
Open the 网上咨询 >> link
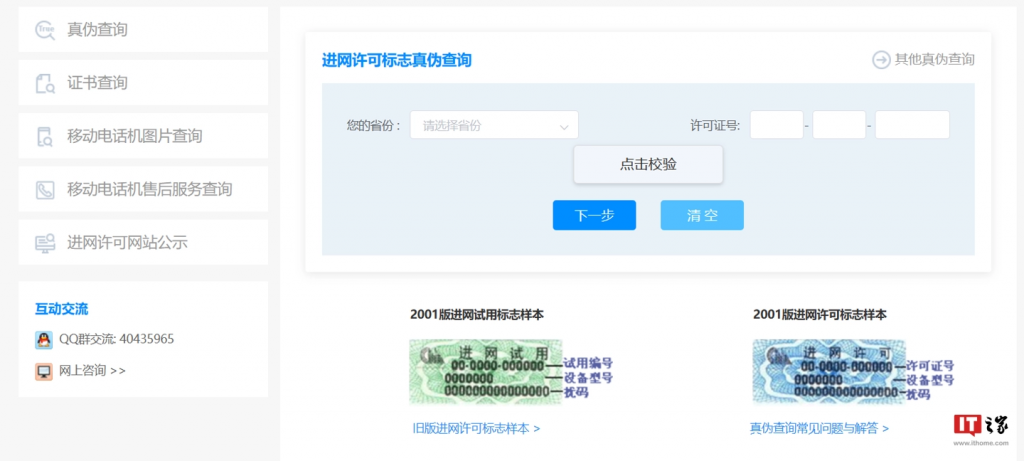click(92, 371)
